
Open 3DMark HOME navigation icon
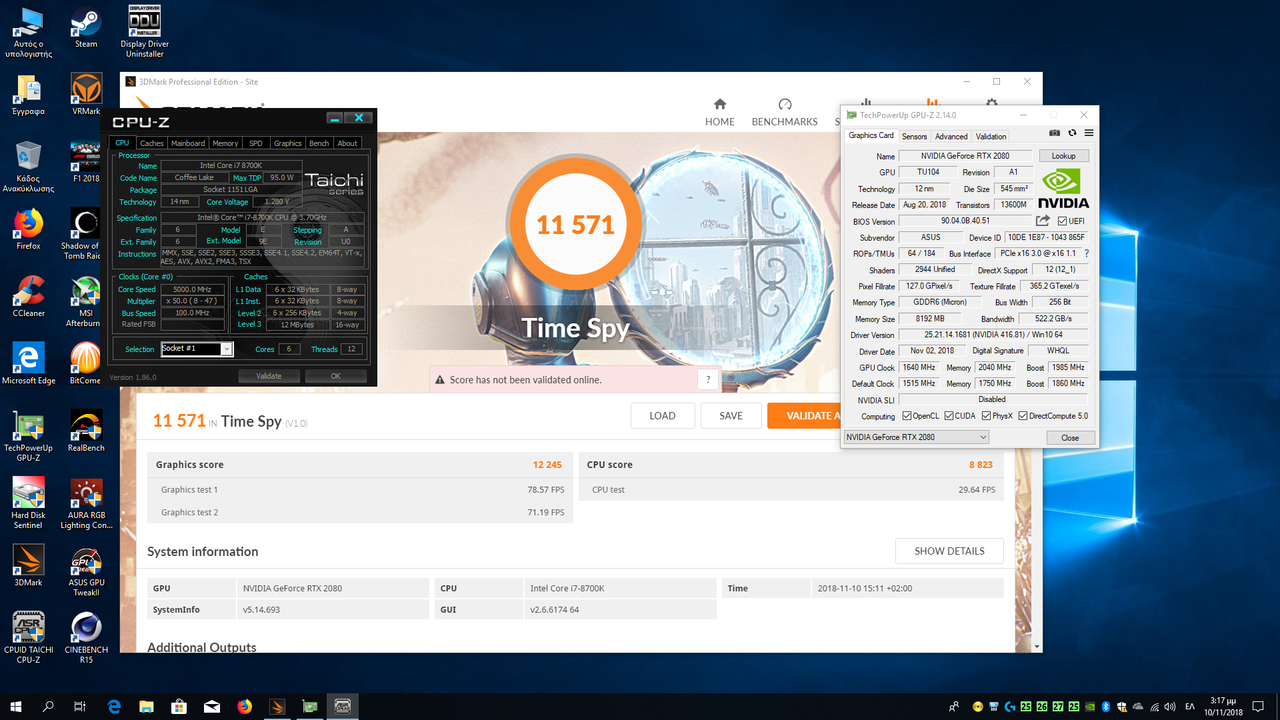pos(720,112)
